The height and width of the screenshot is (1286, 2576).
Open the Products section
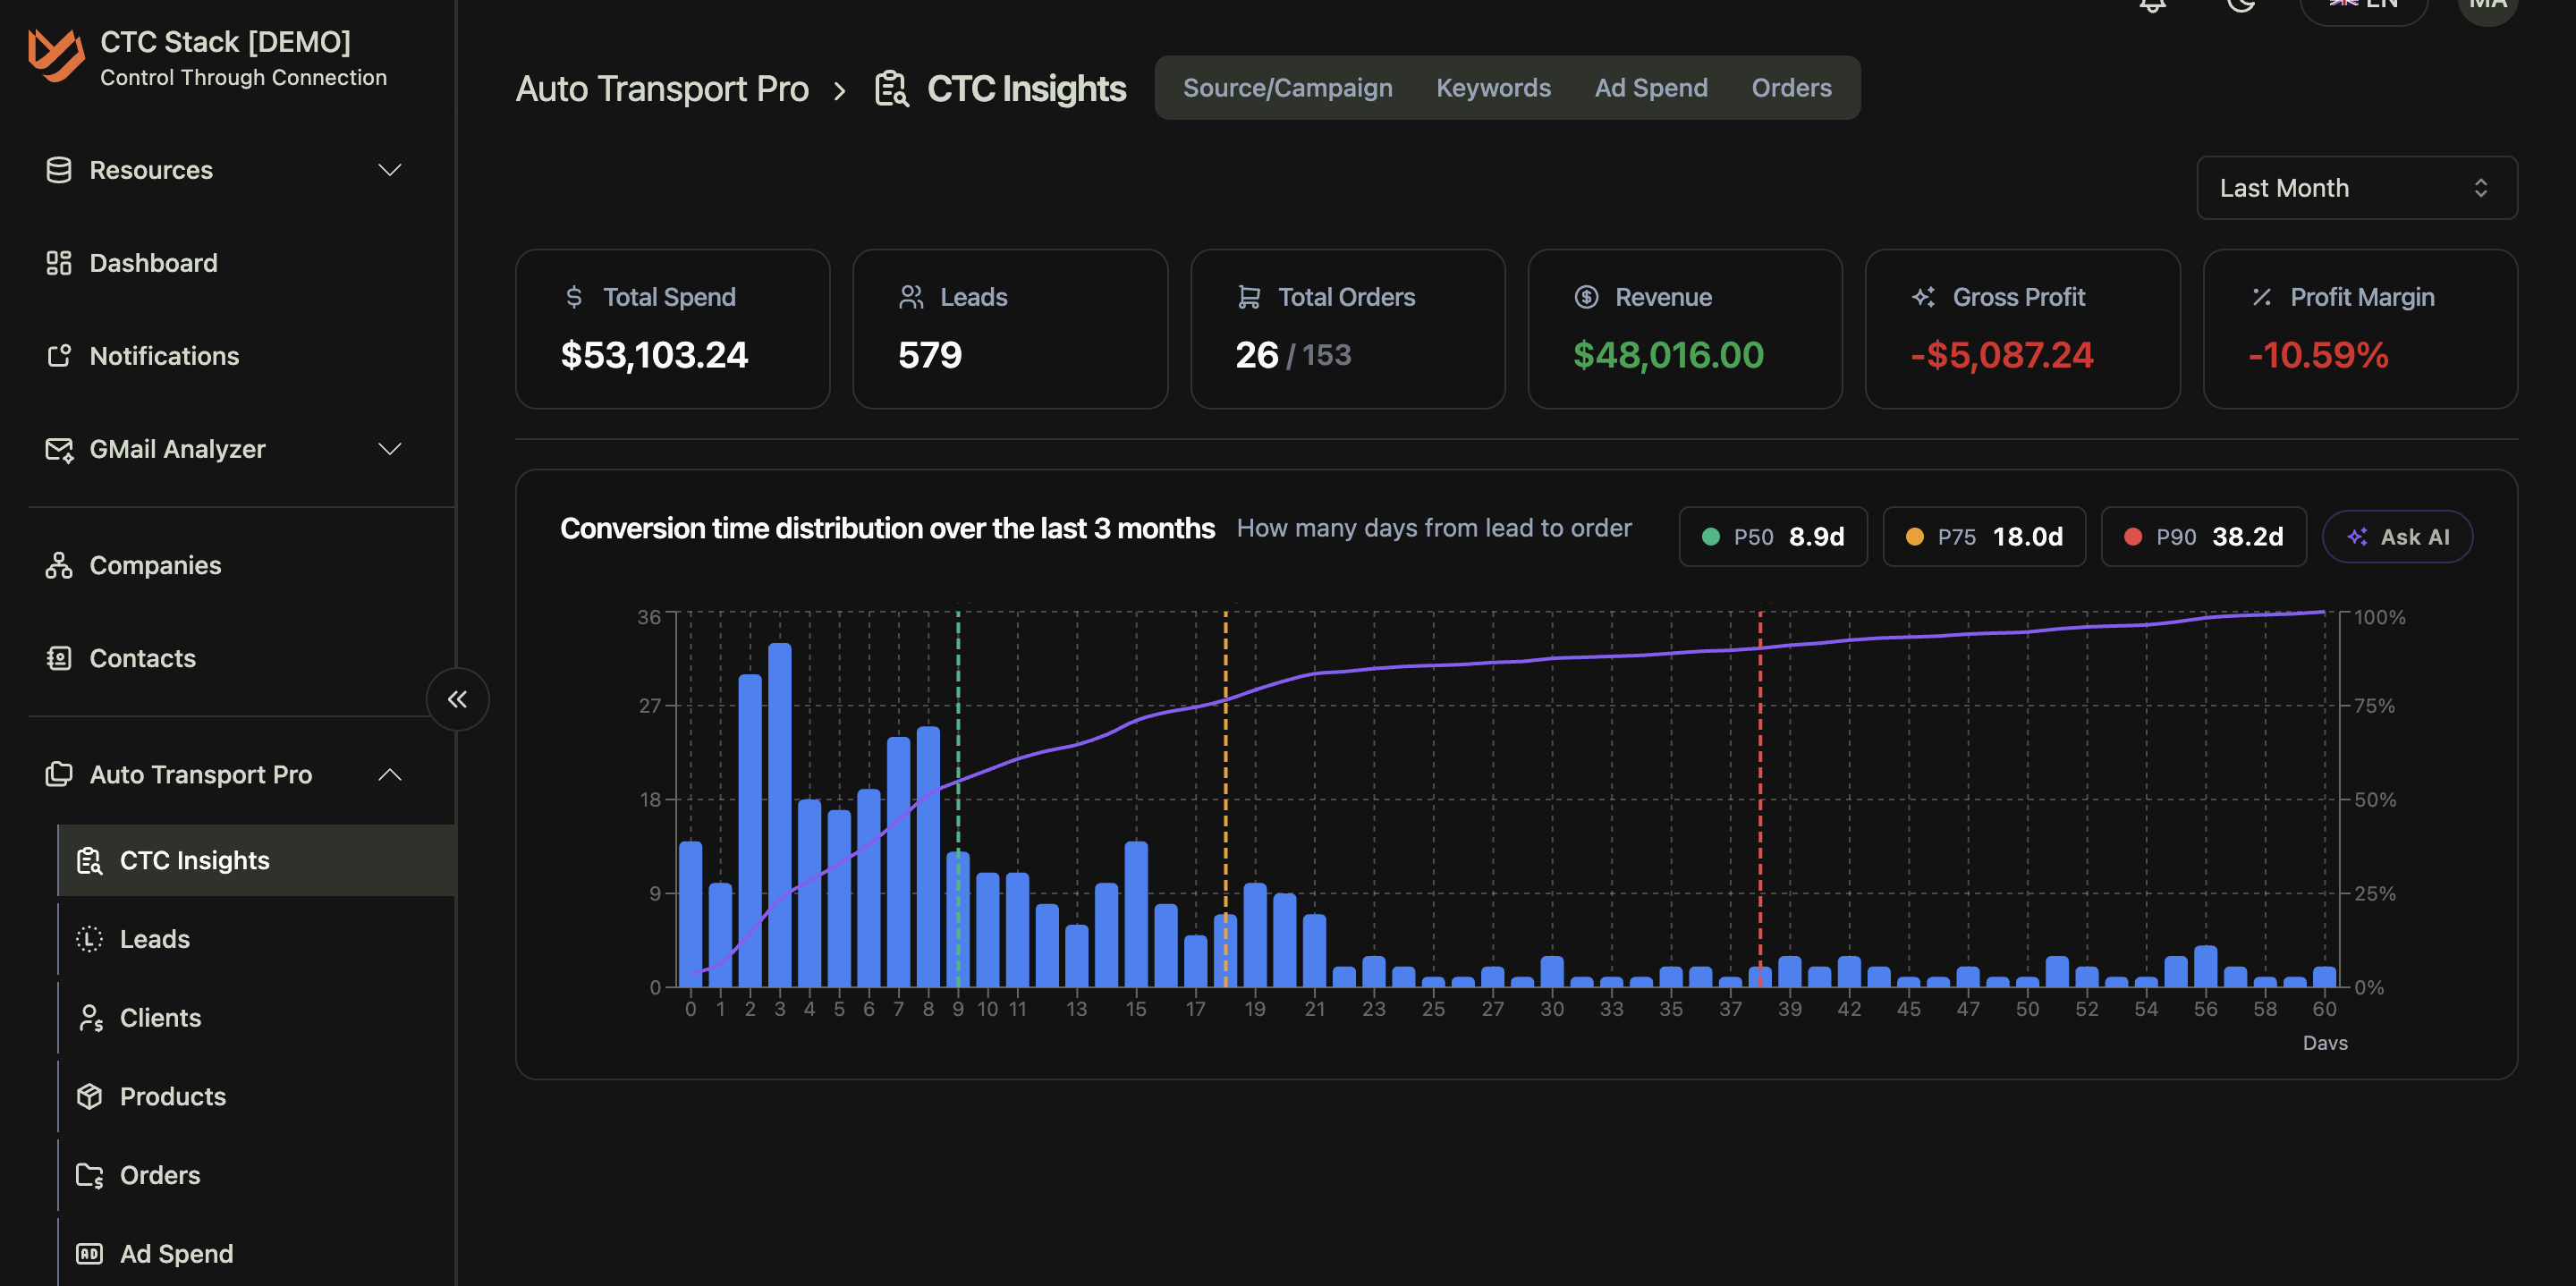172,1096
